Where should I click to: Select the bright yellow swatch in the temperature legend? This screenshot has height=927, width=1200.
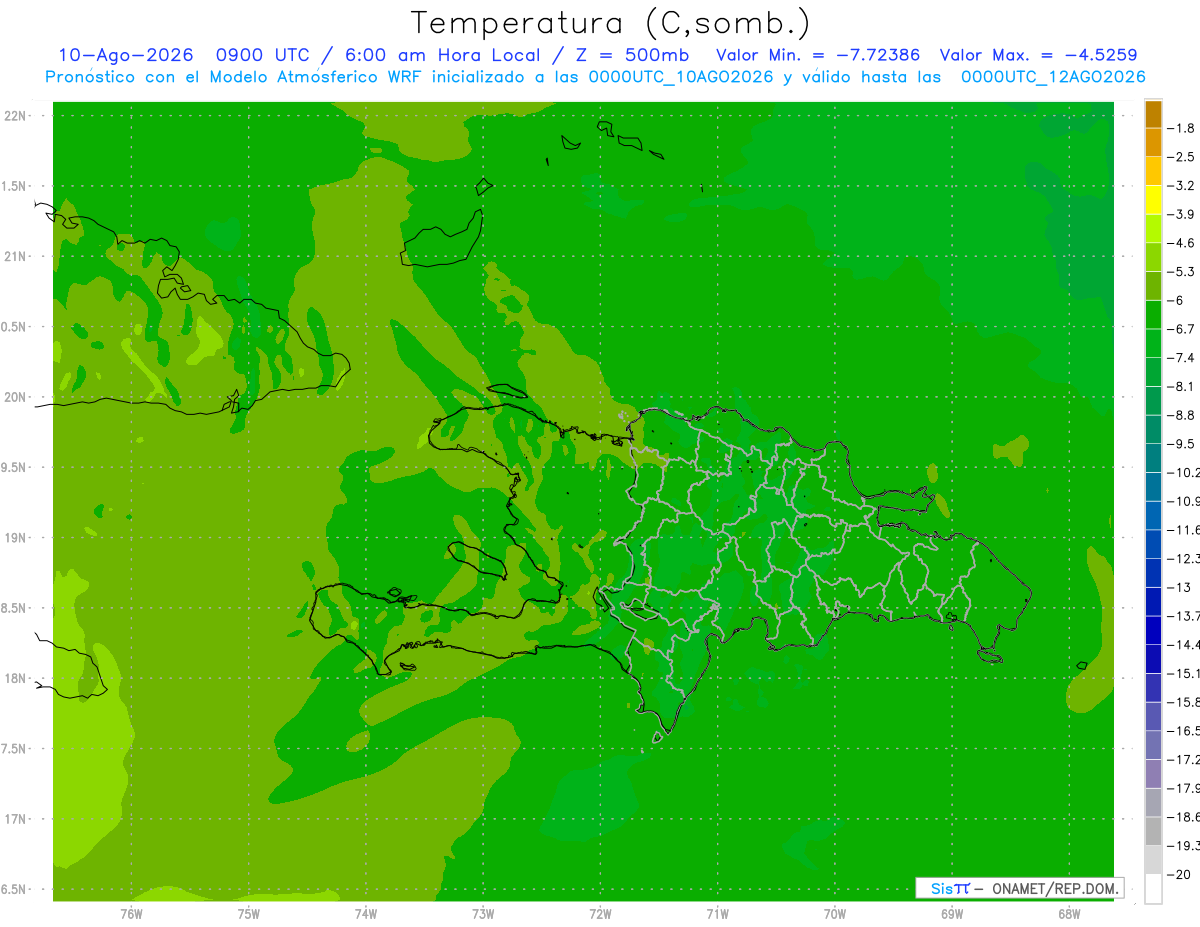click(1153, 200)
